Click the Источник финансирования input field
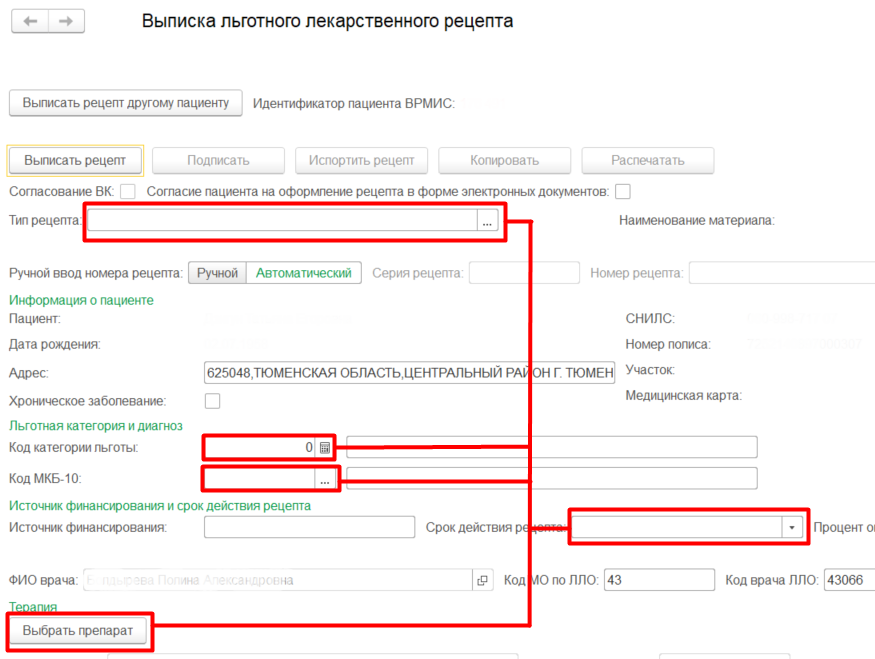875x659 pixels. (x=309, y=527)
